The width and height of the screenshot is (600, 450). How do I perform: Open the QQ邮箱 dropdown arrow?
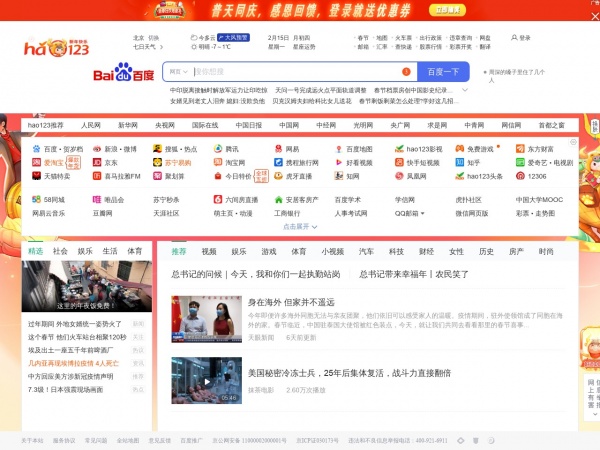(x=422, y=214)
